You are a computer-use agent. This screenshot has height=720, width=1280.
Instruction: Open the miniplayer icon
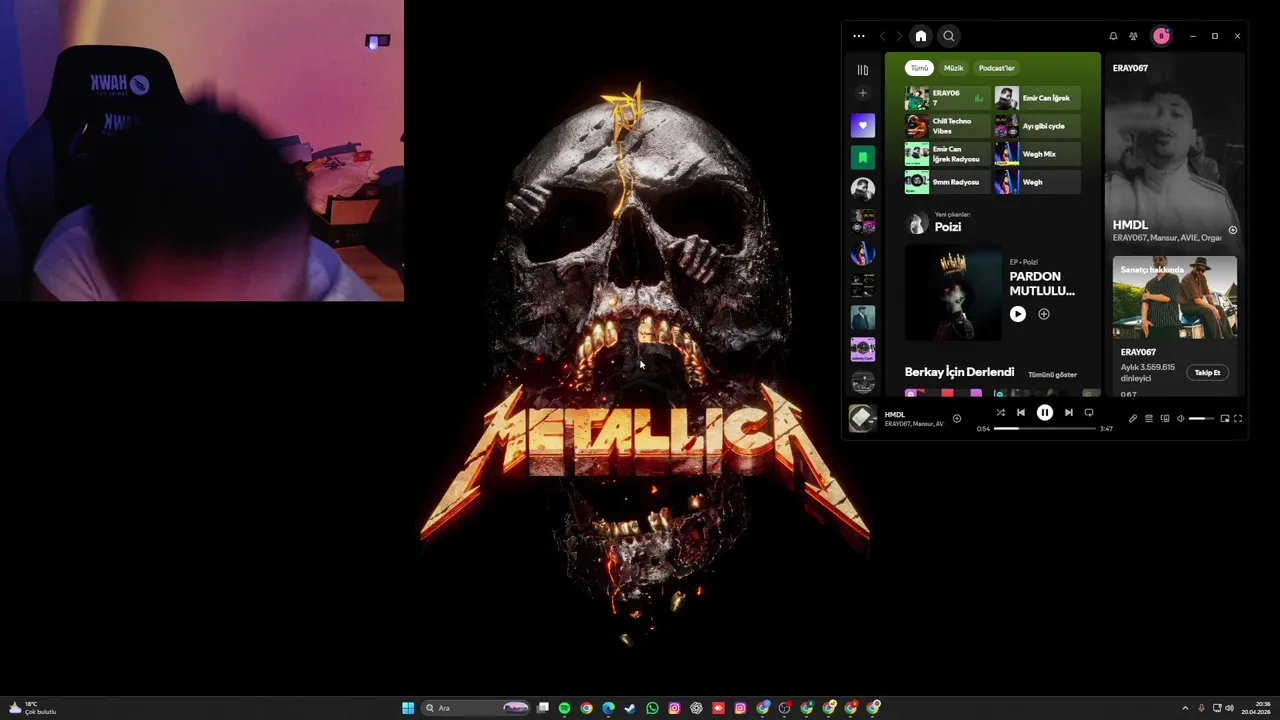point(1224,419)
